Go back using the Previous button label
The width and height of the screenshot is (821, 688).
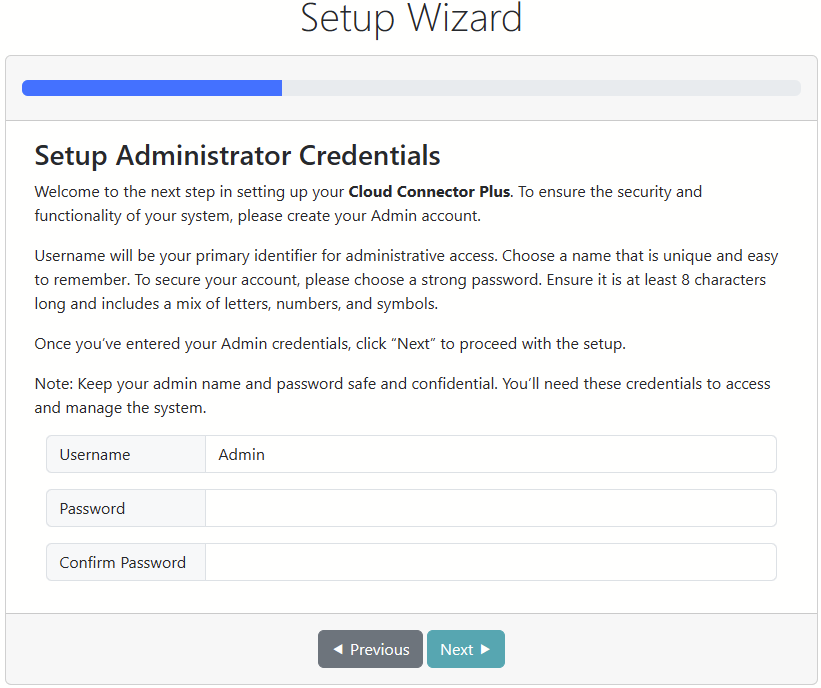[379, 650]
